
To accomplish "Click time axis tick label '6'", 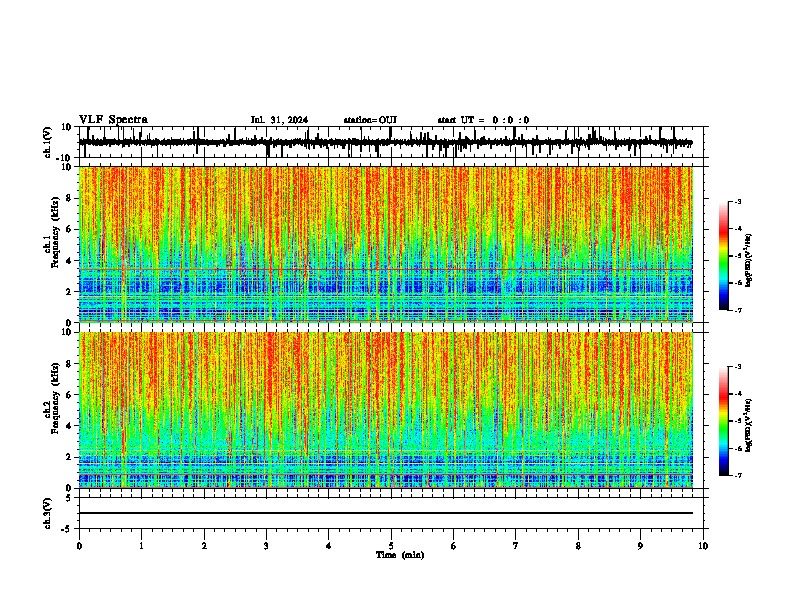I will tap(454, 546).
